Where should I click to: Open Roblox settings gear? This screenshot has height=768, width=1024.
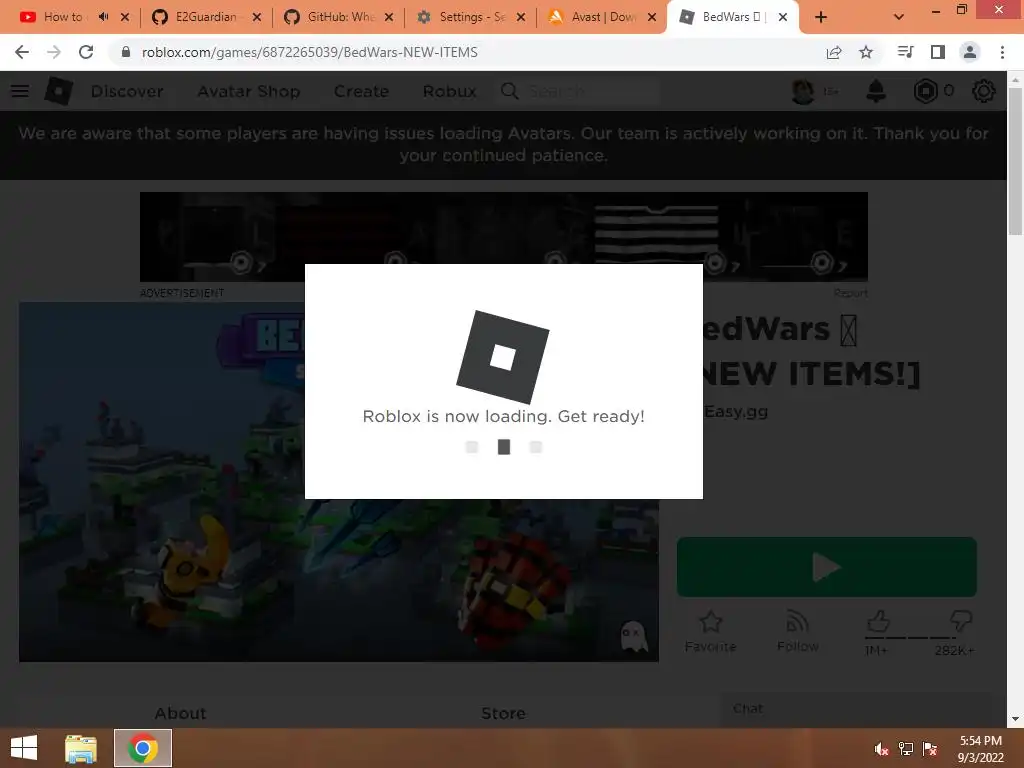click(x=984, y=91)
